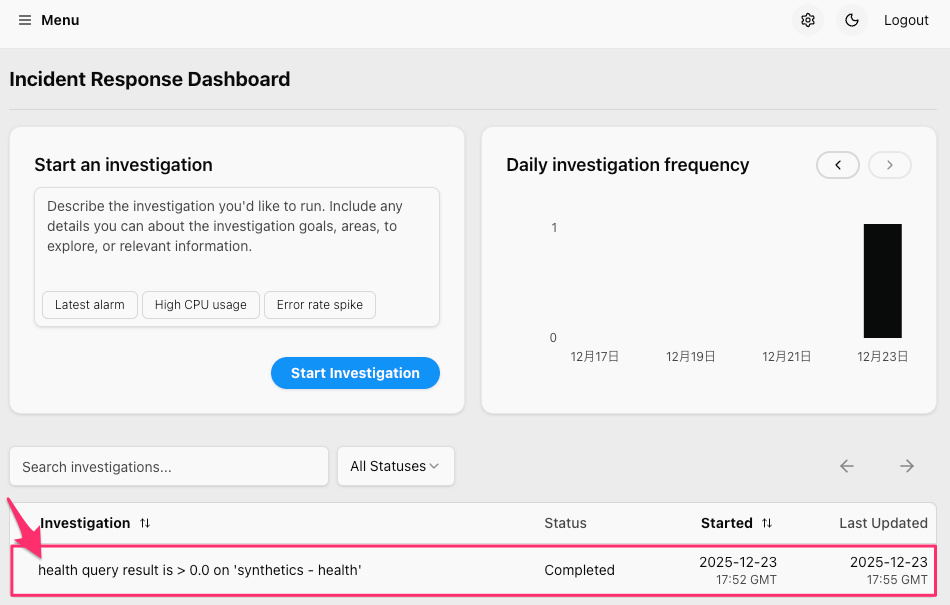Click the December 23 chart bar
This screenshot has height=605, width=950.
[882, 281]
